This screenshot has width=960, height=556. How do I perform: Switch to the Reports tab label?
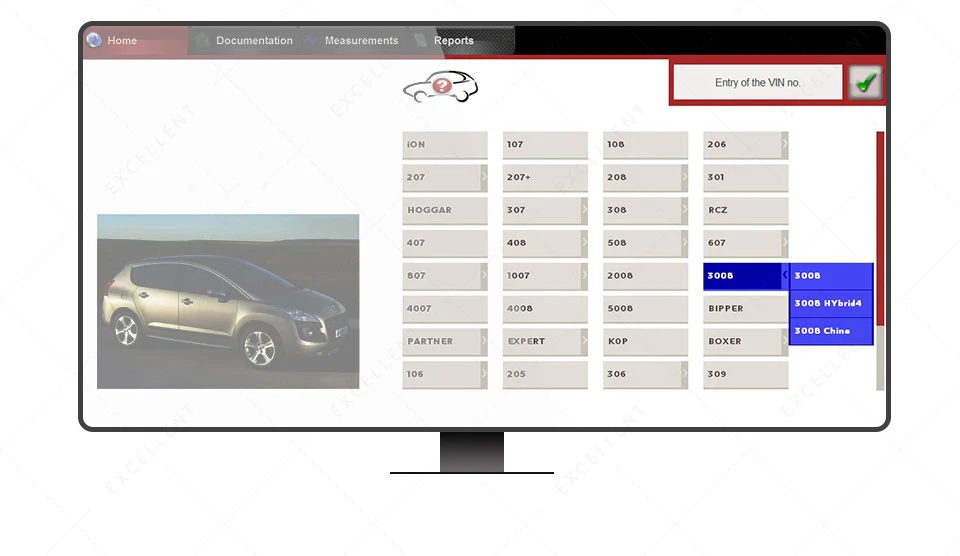(x=454, y=40)
